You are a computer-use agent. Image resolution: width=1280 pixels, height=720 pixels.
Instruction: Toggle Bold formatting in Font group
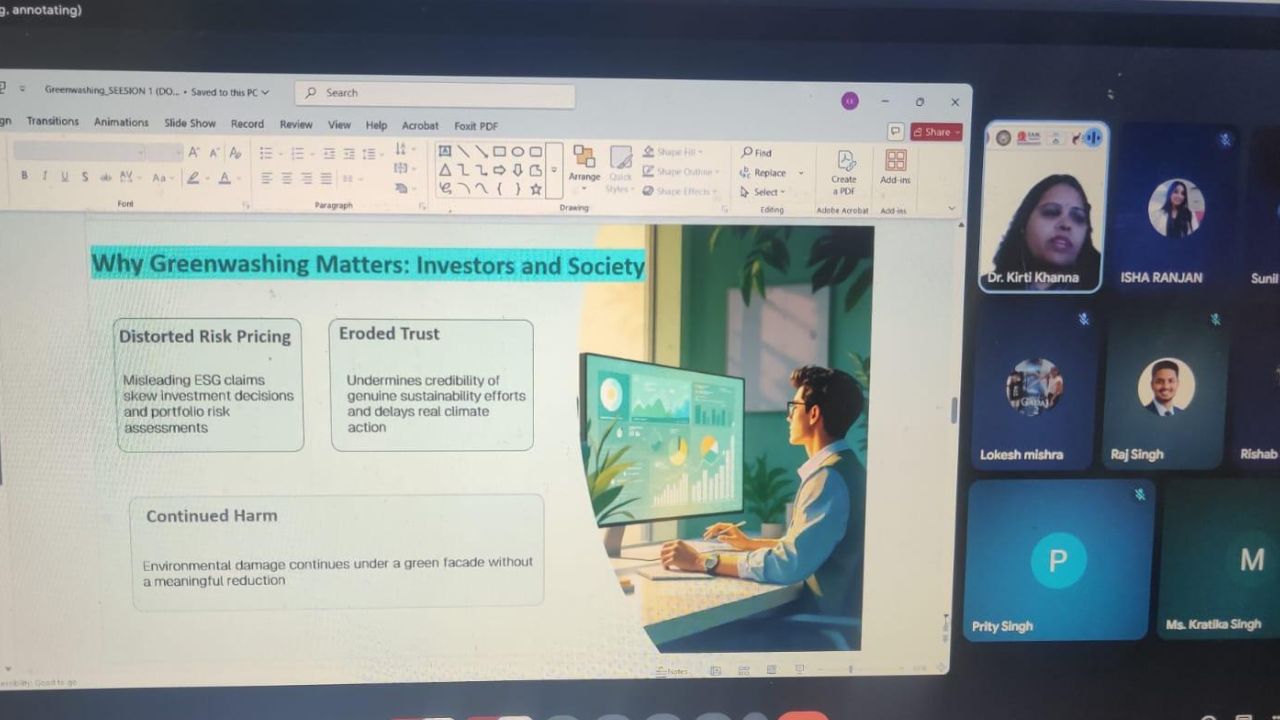pyautogui.click(x=24, y=176)
